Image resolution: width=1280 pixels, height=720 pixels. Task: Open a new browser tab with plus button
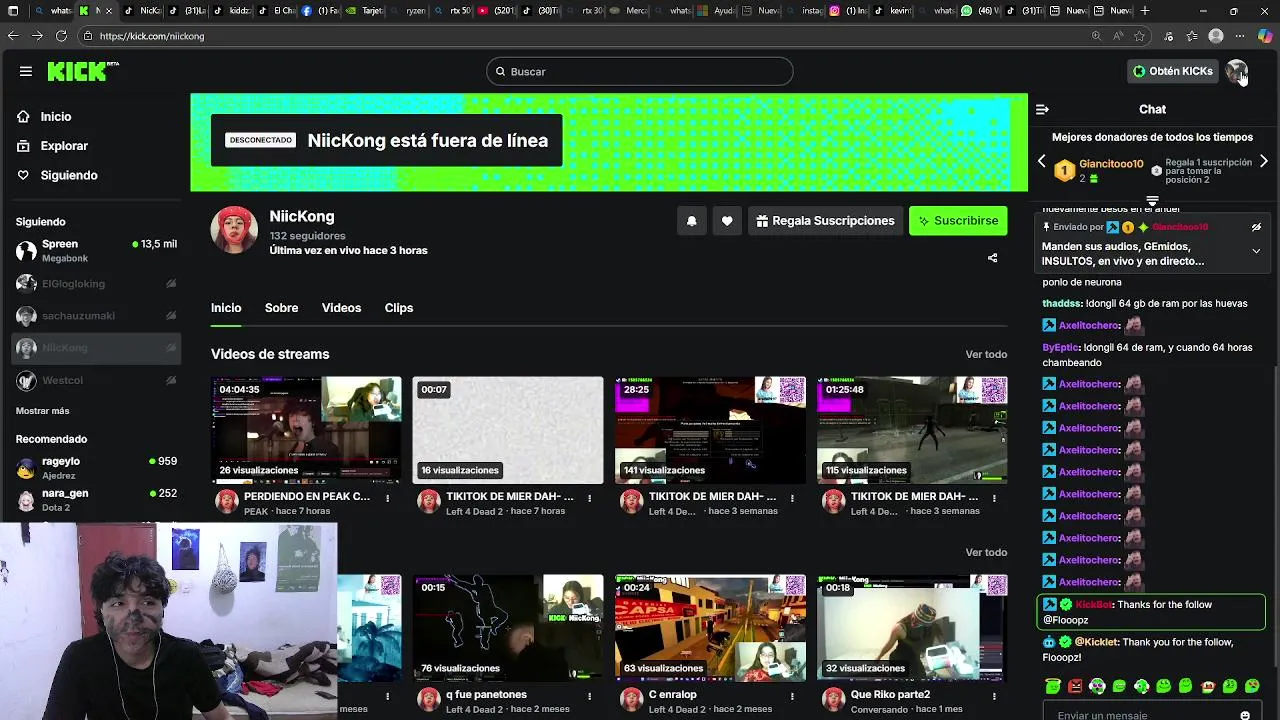pyautogui.click(x=1145, y=11)
